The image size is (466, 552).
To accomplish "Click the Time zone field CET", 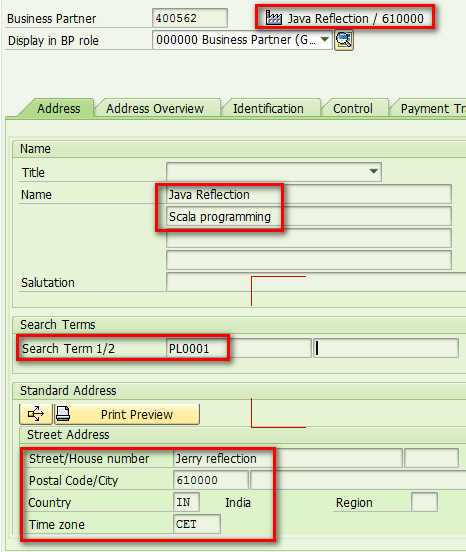I will tap(197, 524).
